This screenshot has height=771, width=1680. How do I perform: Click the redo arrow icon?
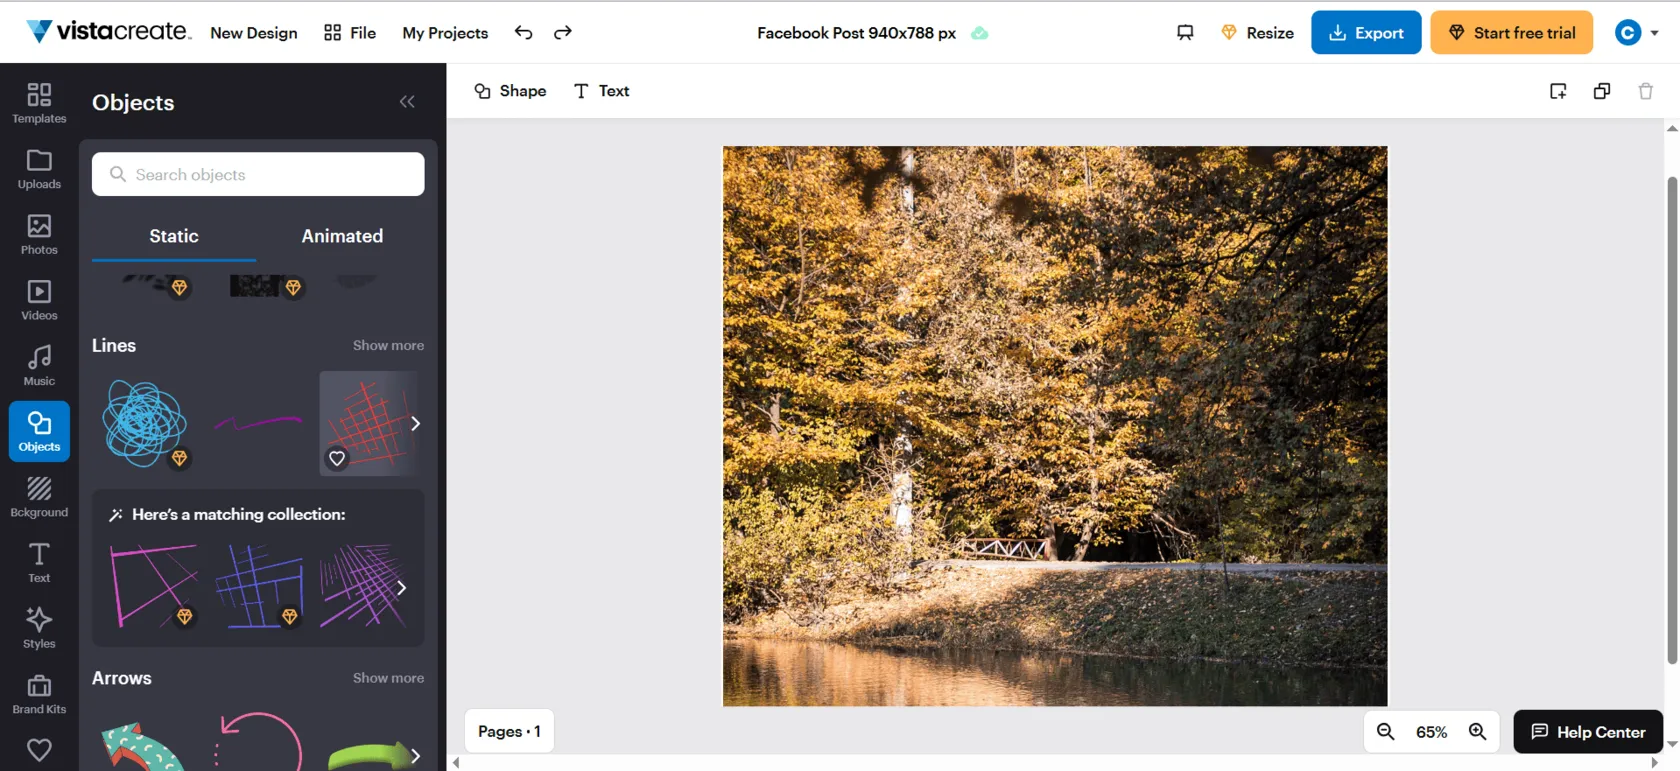click(563, 33)
